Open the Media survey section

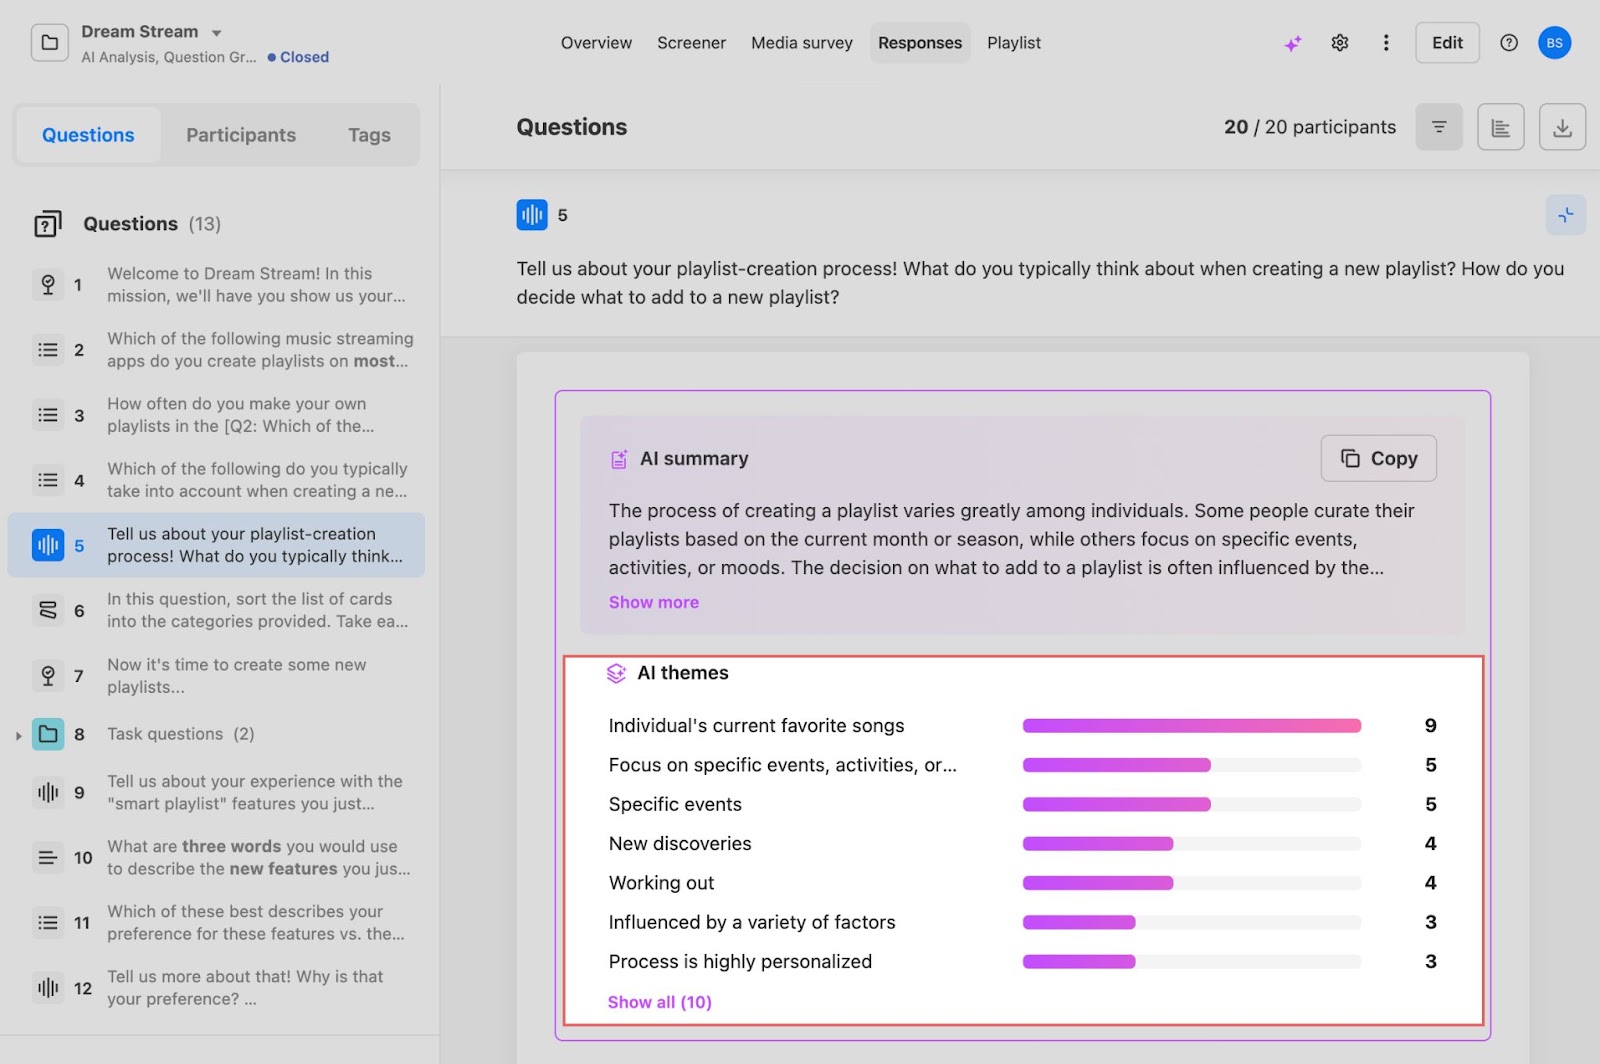click(x=800, y=42)
